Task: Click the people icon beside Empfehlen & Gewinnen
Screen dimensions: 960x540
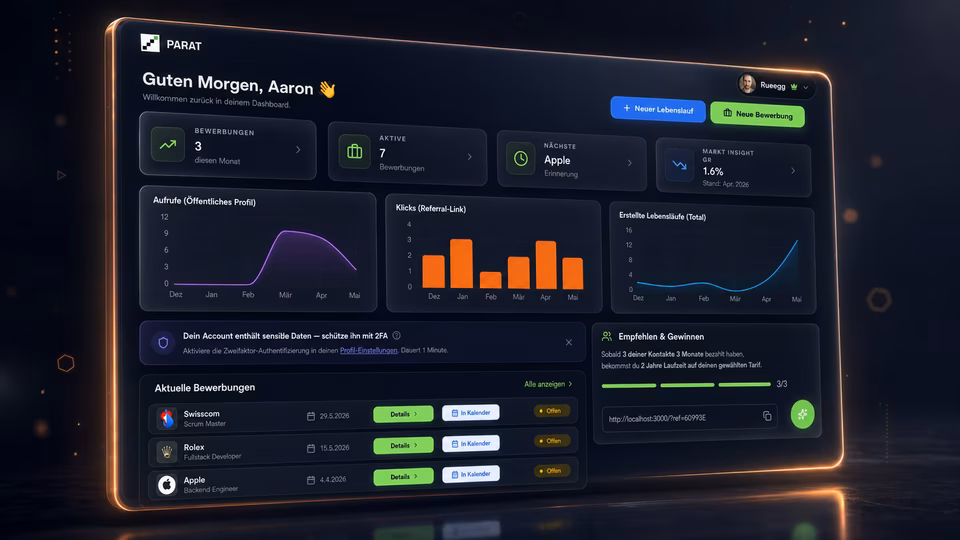Action: pos(607,336)
